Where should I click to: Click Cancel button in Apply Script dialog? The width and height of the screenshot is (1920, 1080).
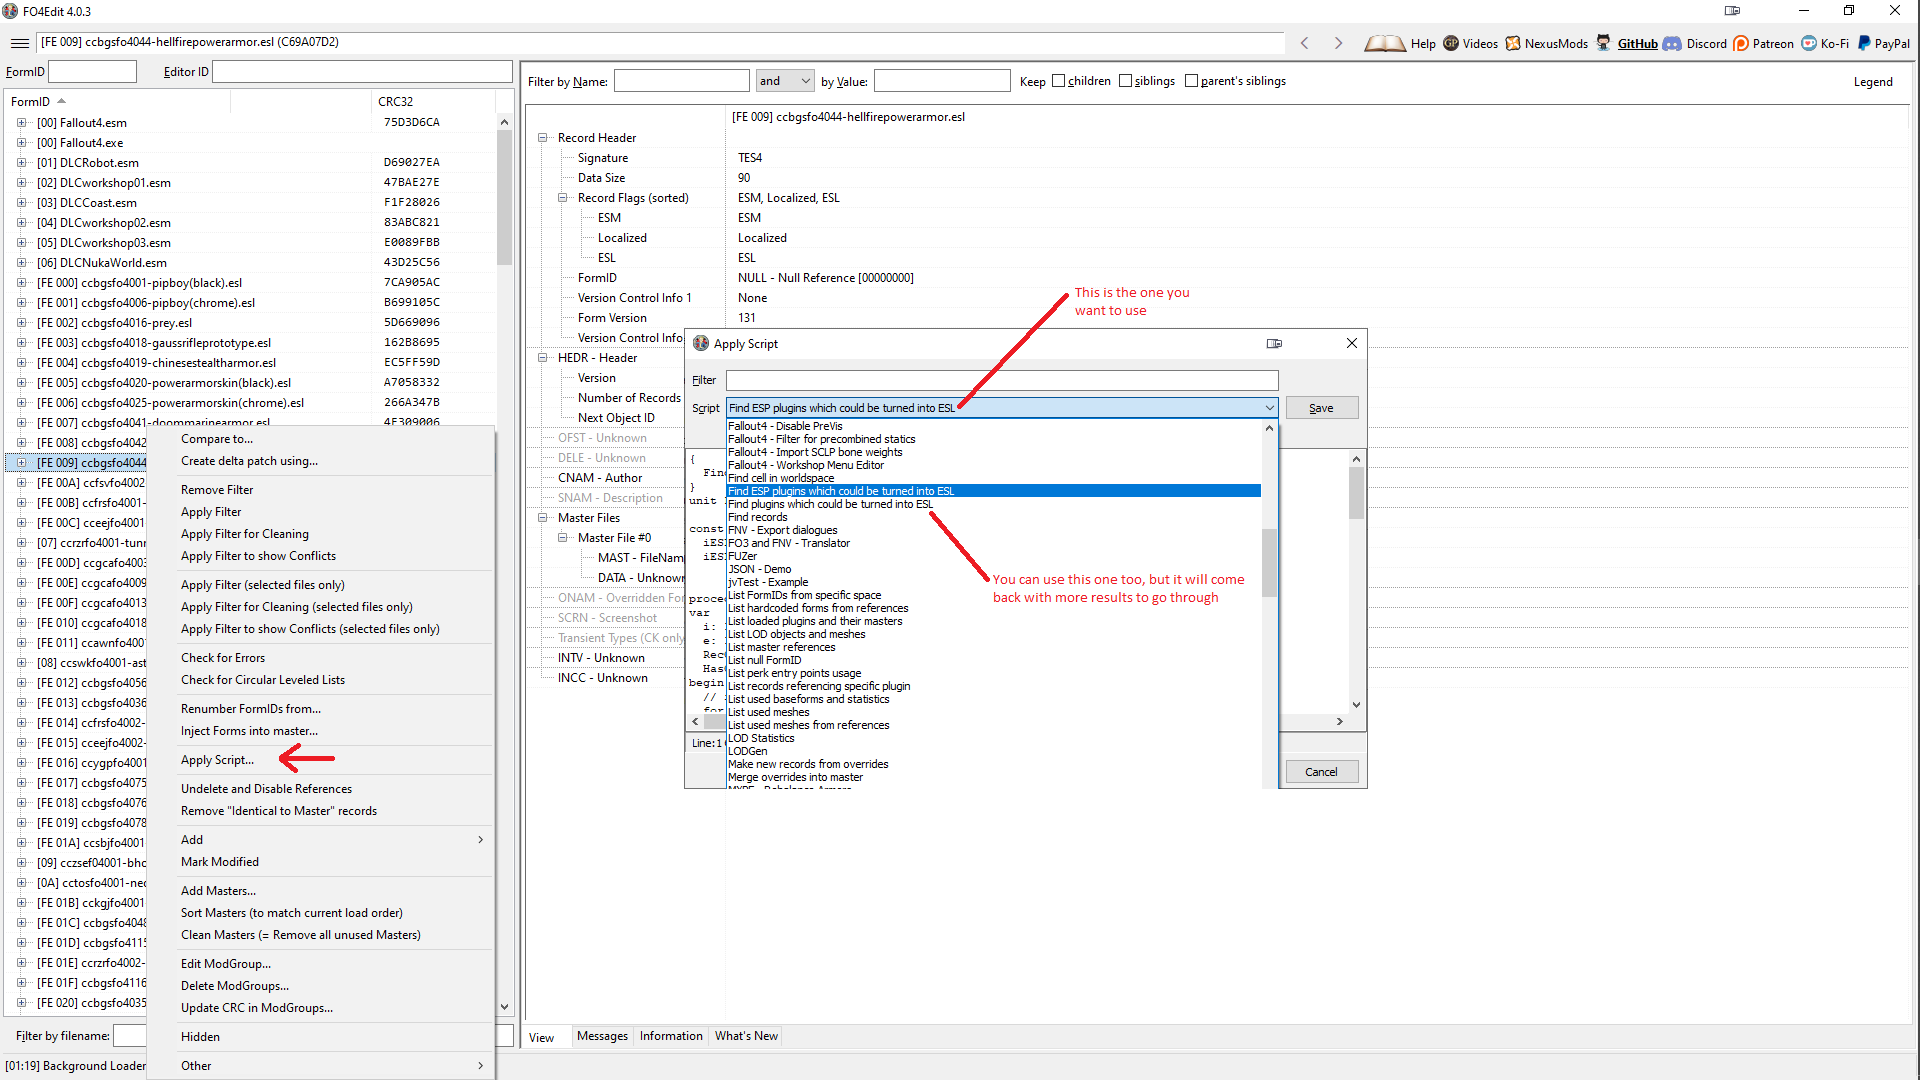(x=1320, y=771)
